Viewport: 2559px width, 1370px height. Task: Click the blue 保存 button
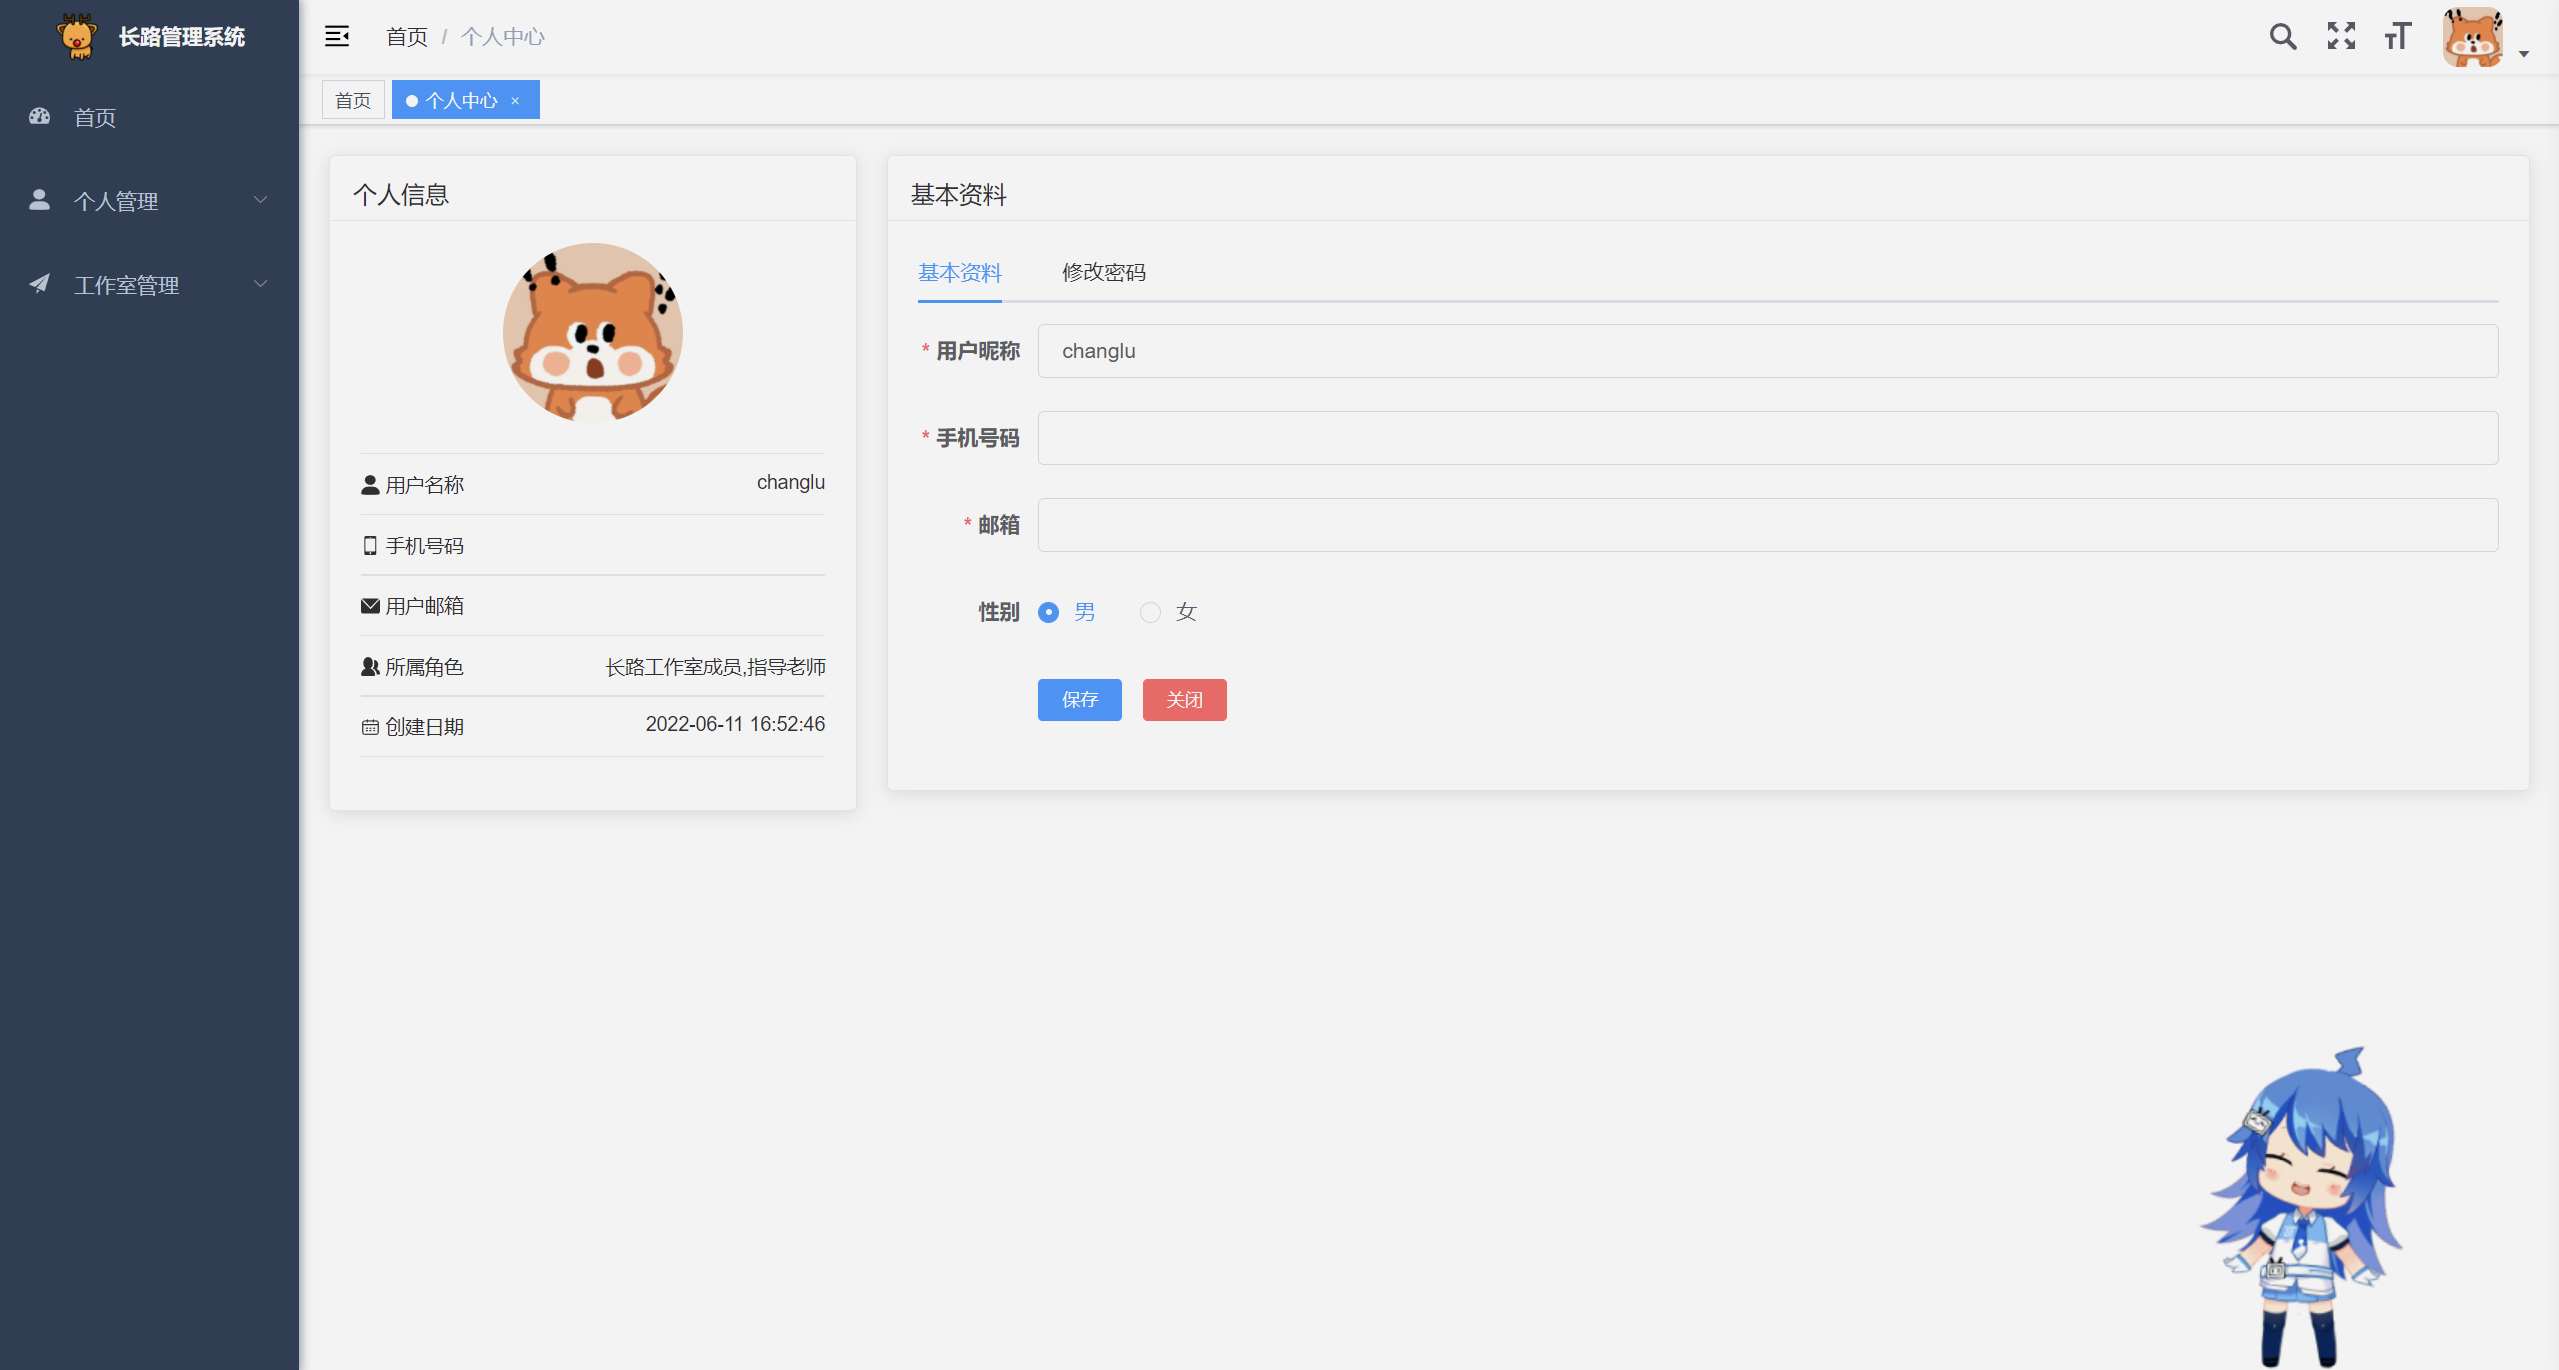[x=1079, y=700]
